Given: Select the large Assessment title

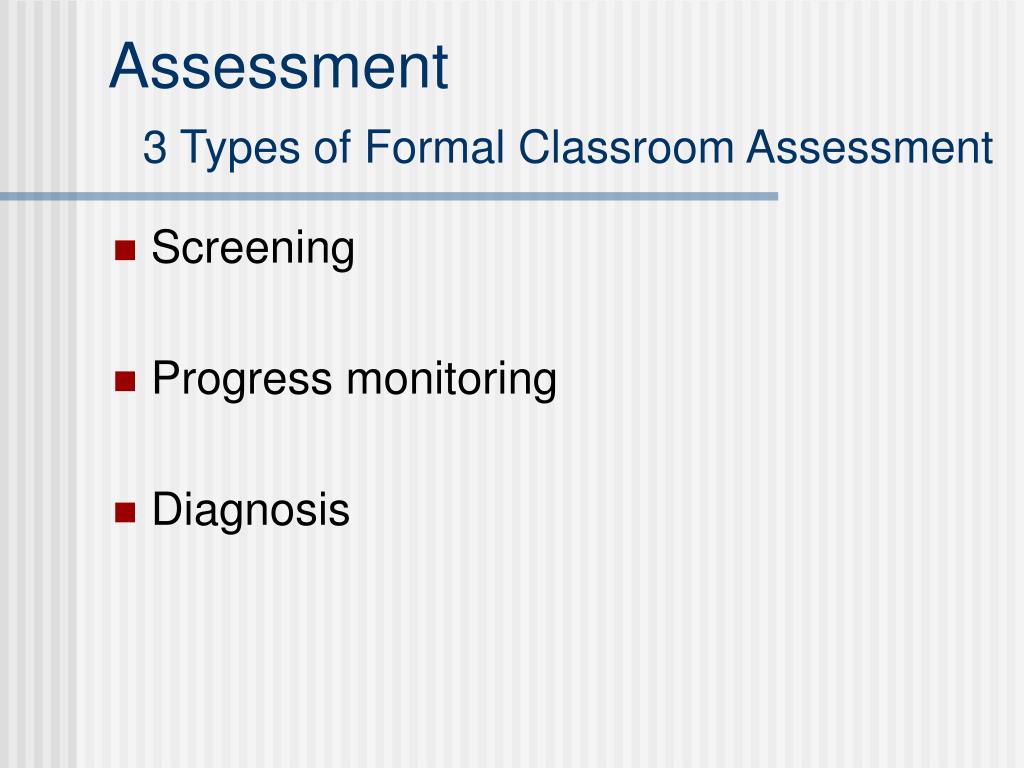Looking at the screenshot, I should coord(279,66).
